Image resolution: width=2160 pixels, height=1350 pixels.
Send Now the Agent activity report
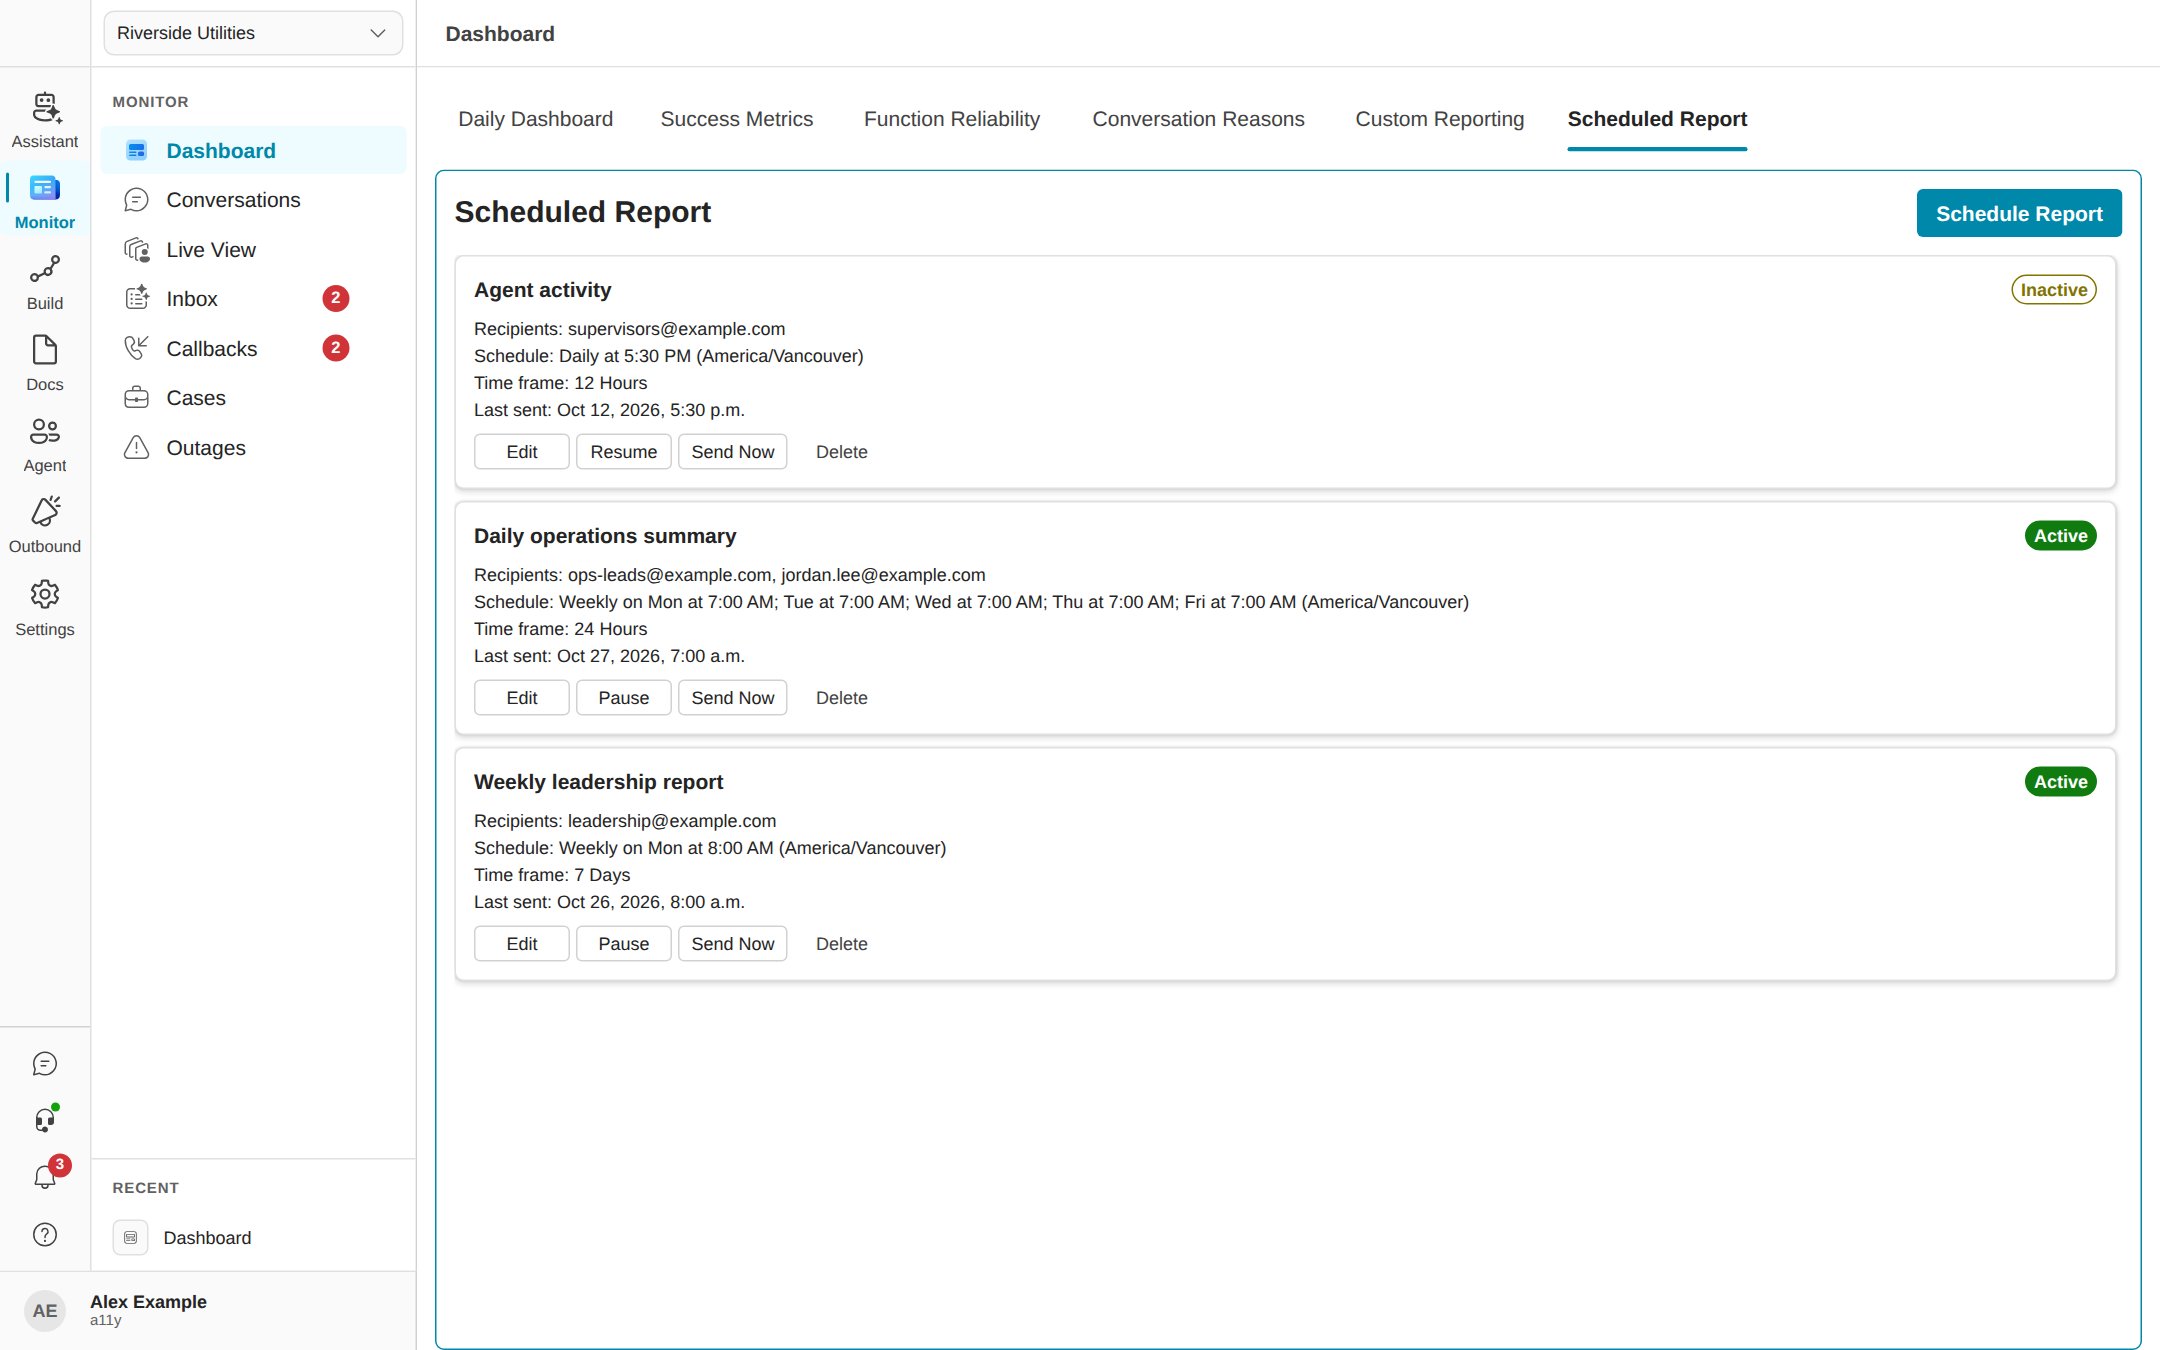[x=732, y=452]
